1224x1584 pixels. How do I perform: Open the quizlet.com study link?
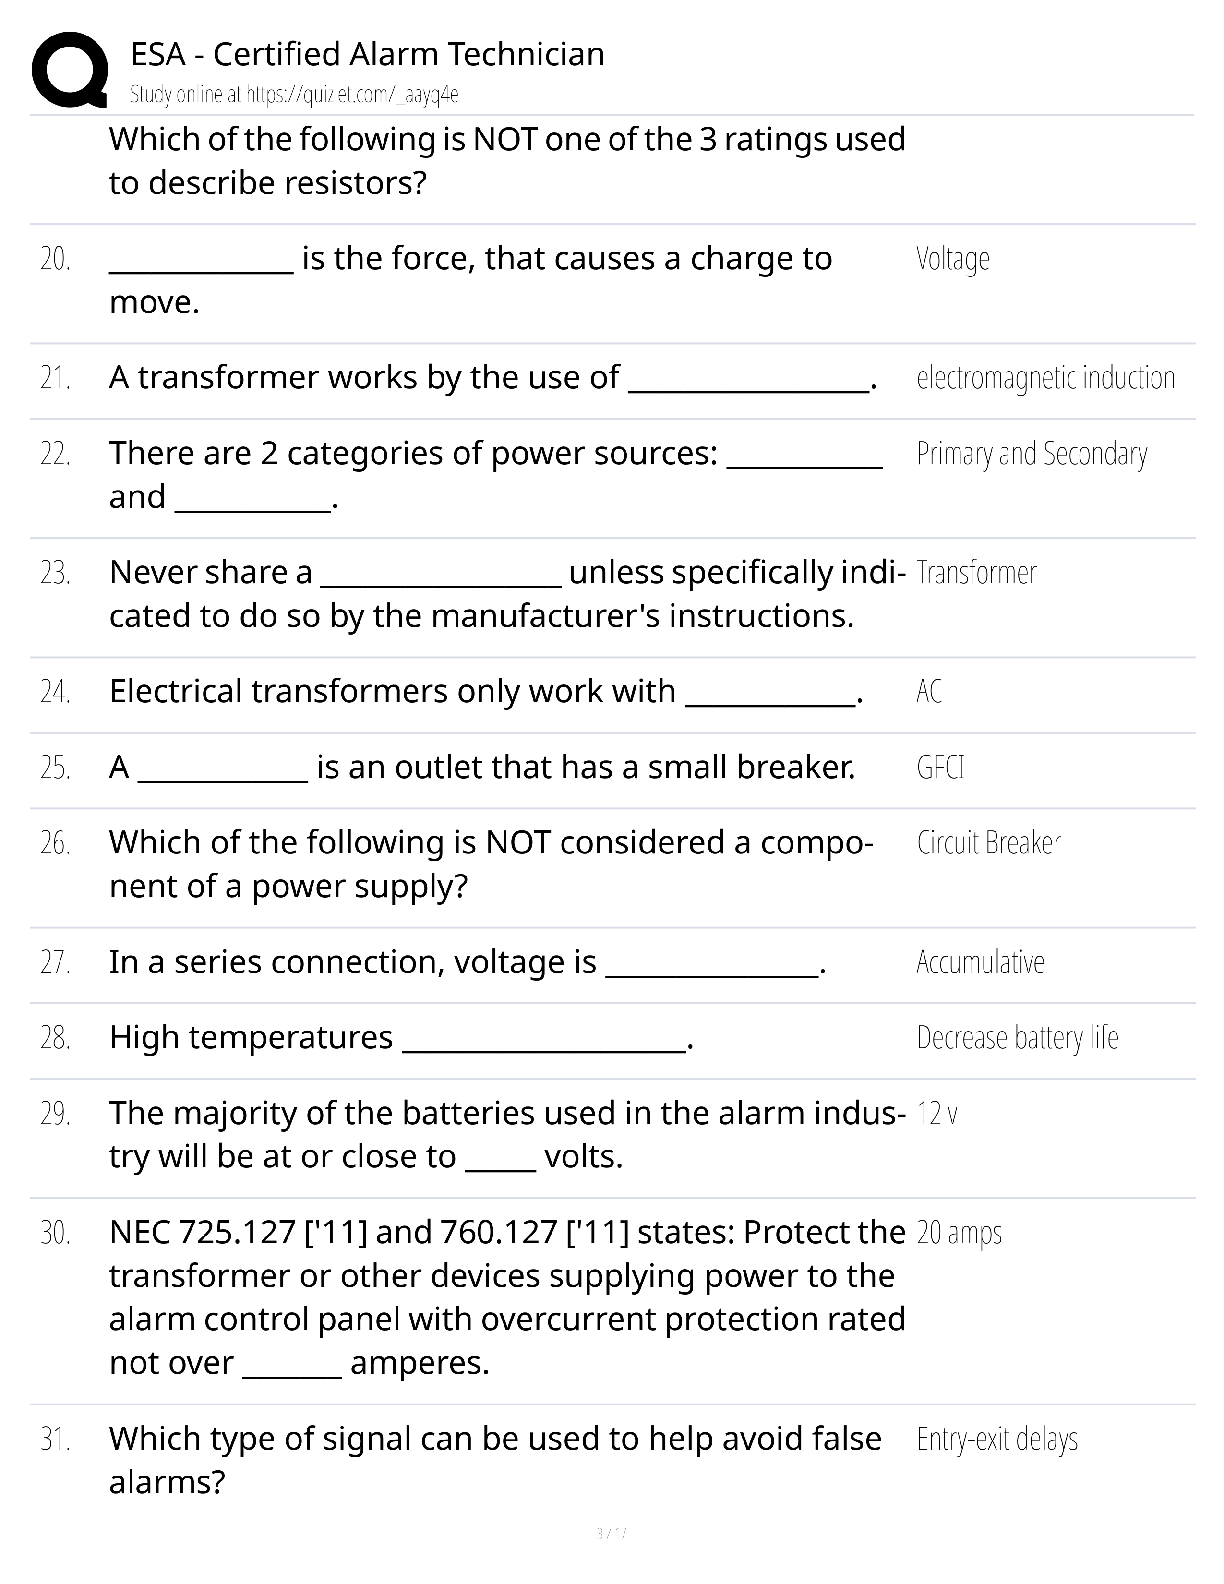[294, 95]
